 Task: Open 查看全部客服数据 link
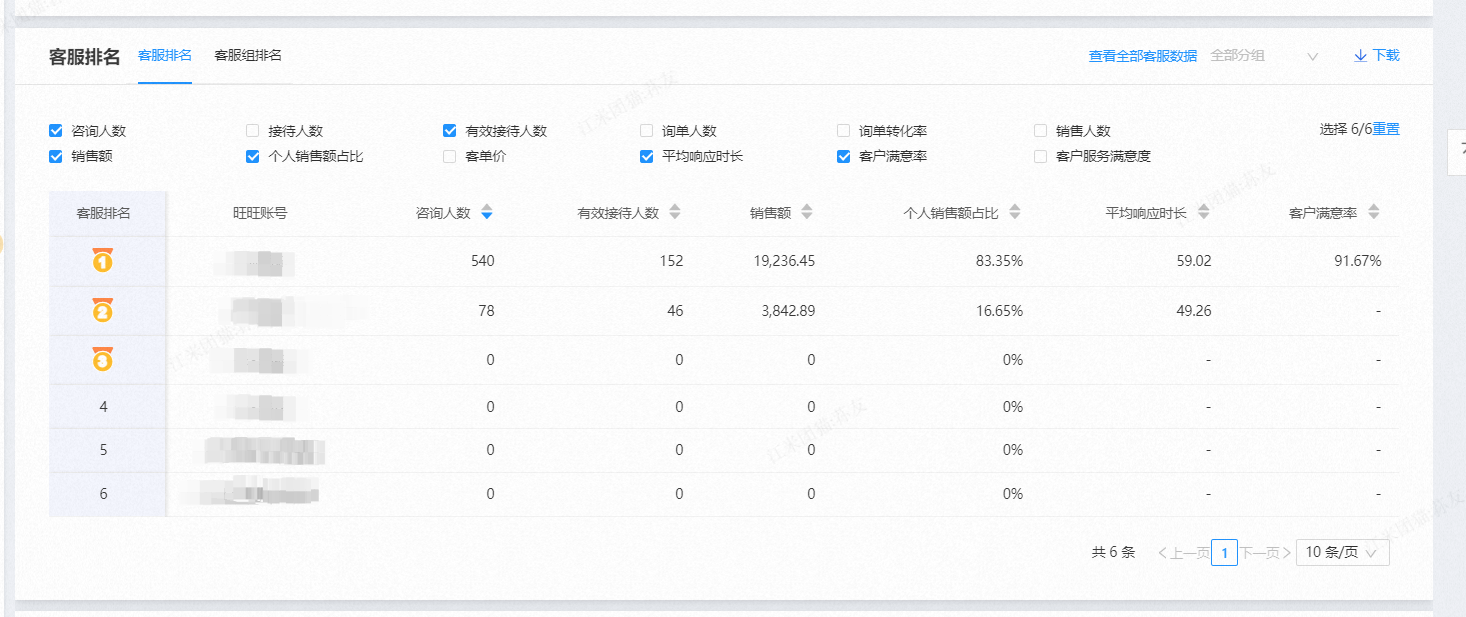coord(1143,56)
